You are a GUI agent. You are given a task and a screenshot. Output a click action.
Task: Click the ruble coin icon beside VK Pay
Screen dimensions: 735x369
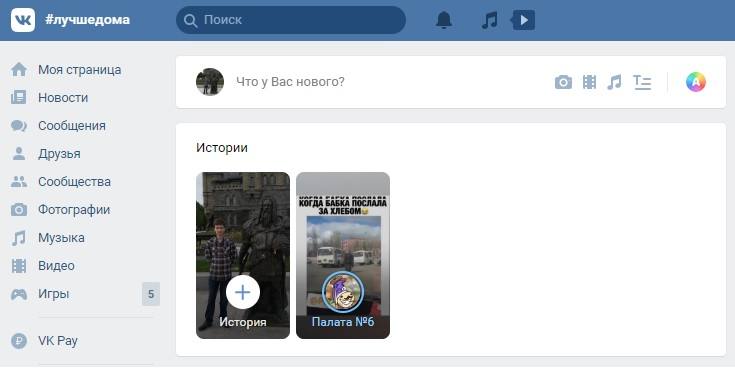(x=19, y=341)
